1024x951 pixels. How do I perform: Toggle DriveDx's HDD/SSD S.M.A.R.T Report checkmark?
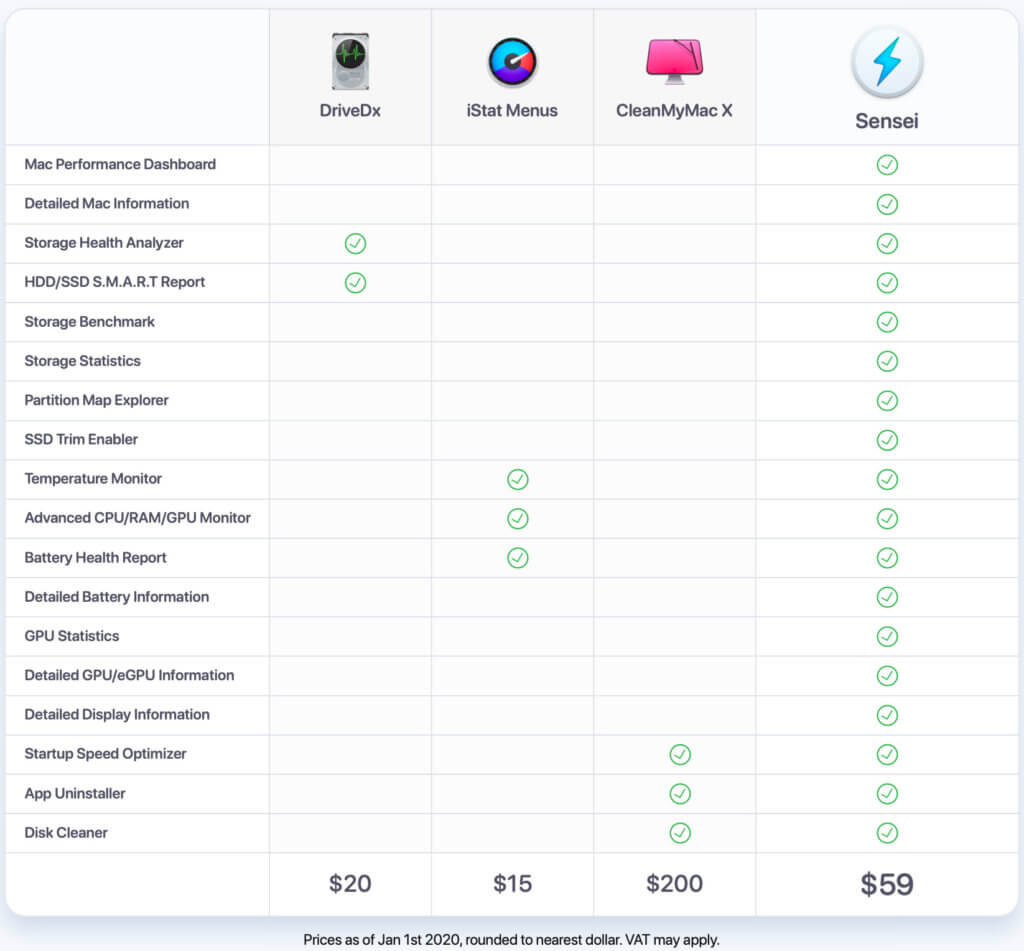355,282
